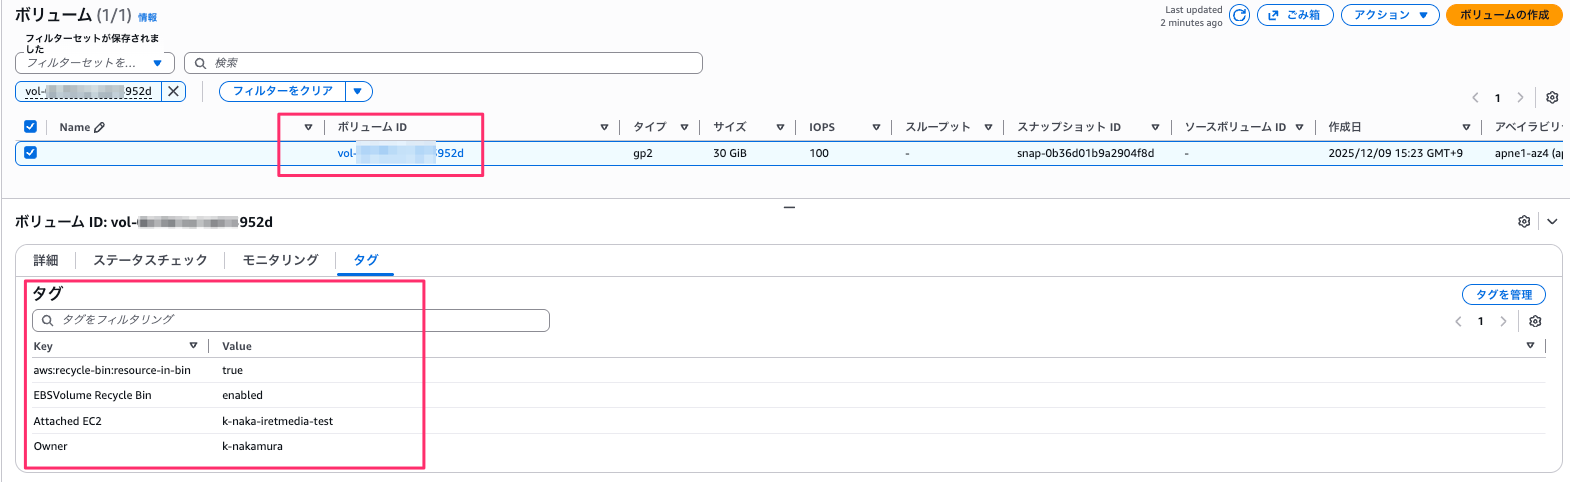
Task: Go to previous page in tags table
Action: pyautogui.click(x=1458, y=321)
